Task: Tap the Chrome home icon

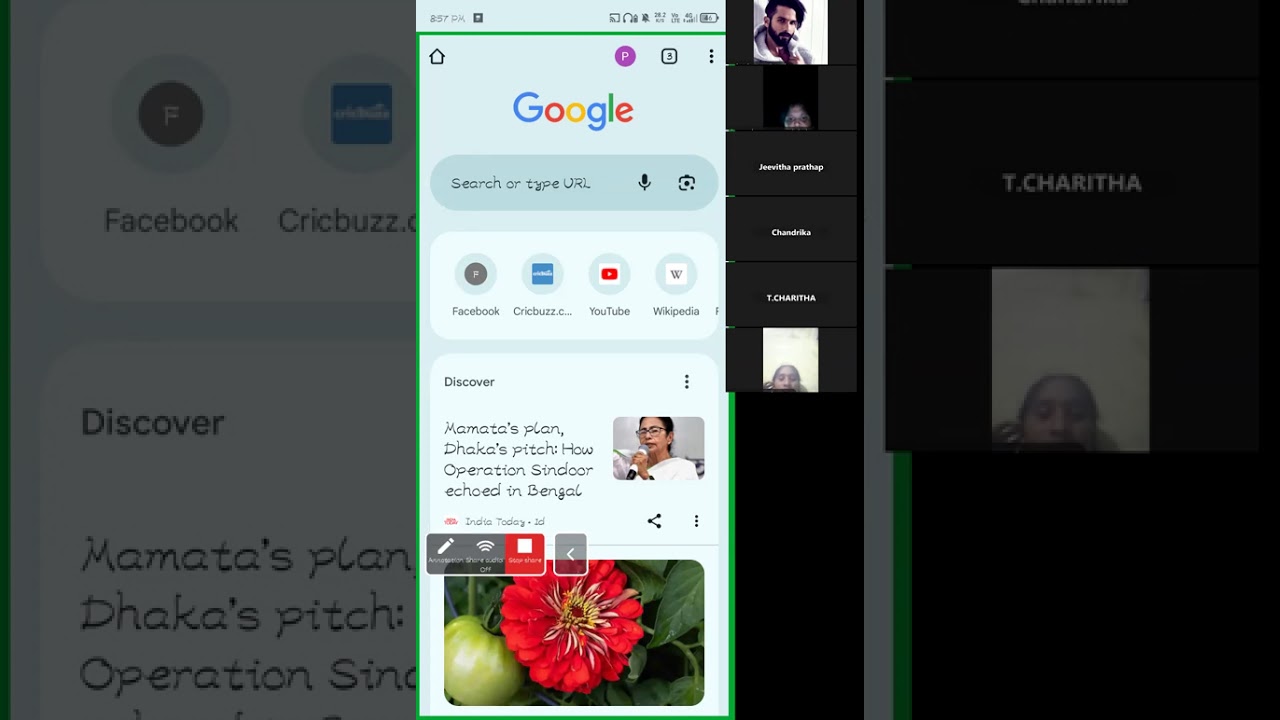Action: [x=437, y=57]
